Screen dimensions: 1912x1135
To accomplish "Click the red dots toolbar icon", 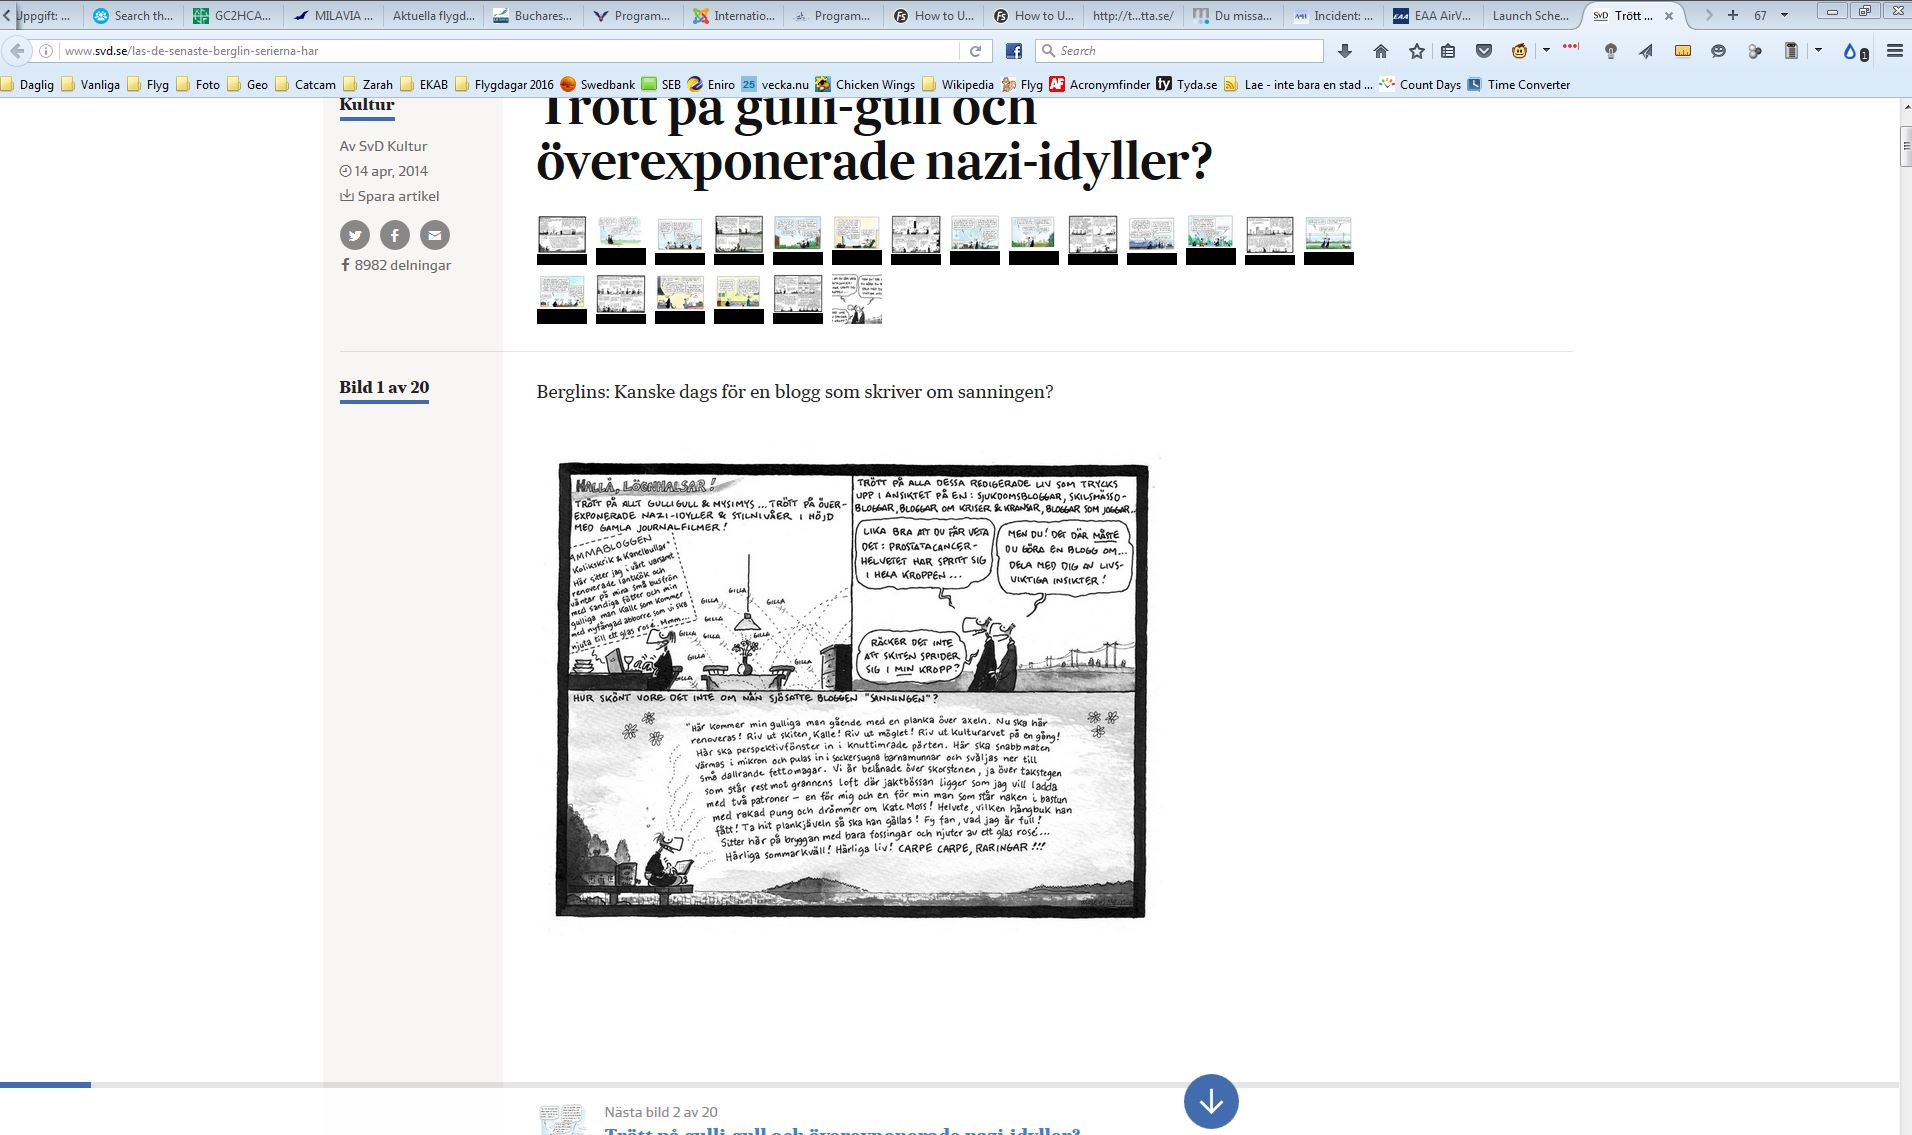I will [x=1571, y=47].
